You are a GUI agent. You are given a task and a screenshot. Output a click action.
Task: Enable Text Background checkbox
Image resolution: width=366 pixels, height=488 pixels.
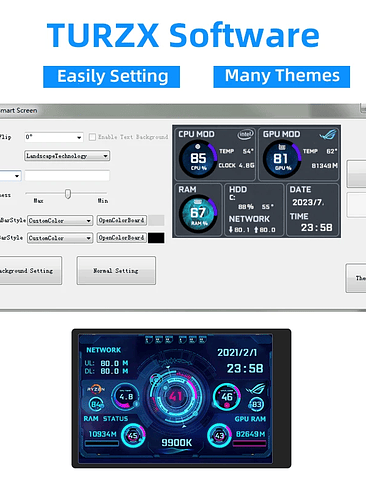coord(92,137)
